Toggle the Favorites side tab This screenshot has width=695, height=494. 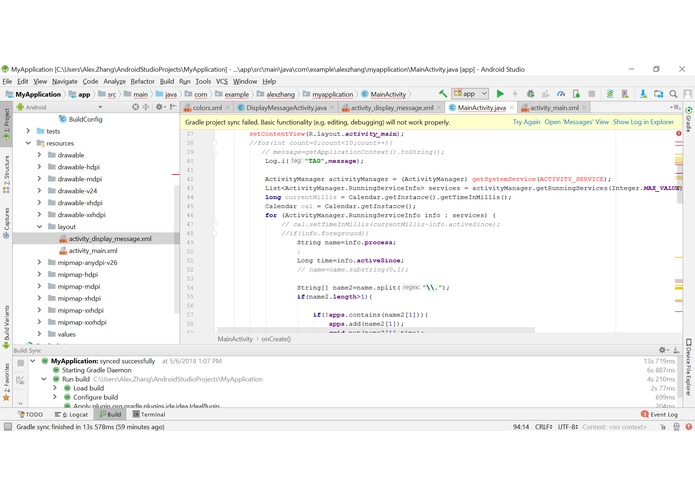[6, 381]
